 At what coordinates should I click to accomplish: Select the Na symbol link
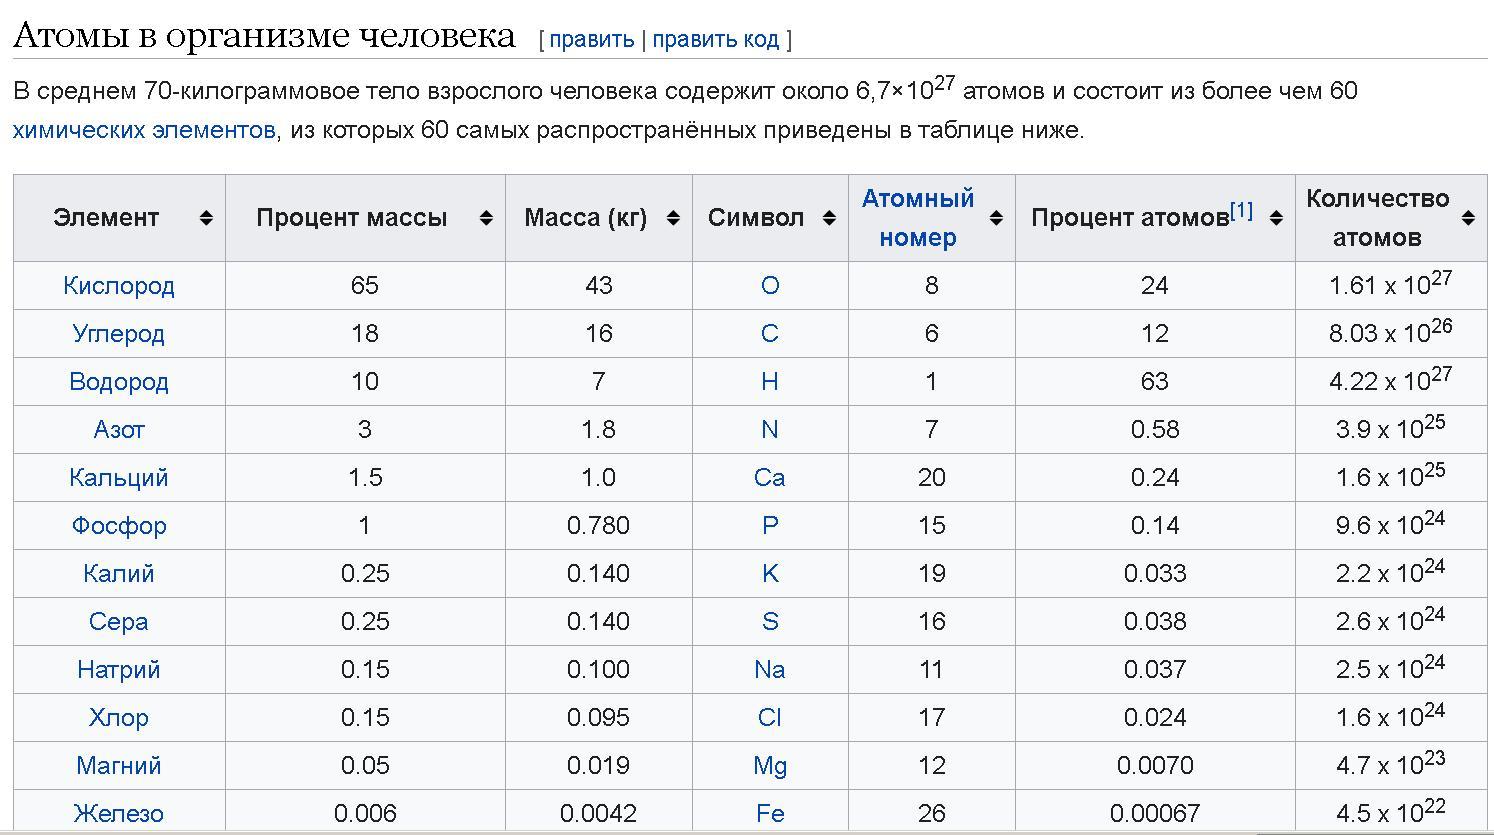(770, 670)
